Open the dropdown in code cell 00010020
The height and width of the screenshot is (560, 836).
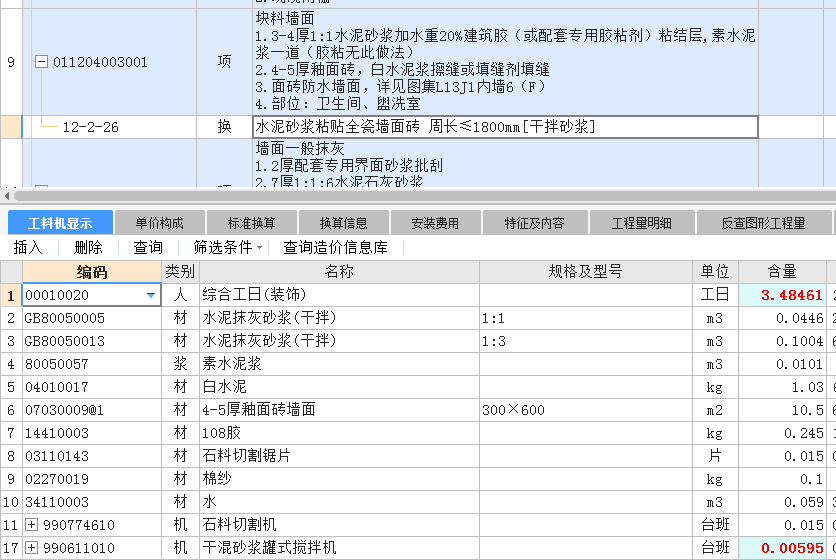coord(151,295)
